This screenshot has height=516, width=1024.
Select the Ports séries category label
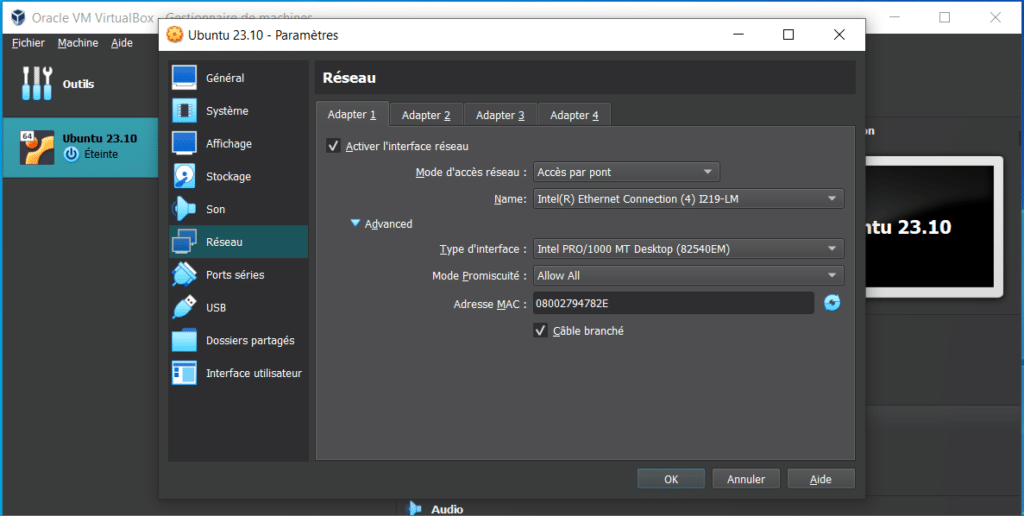click(x=235, y=275)
